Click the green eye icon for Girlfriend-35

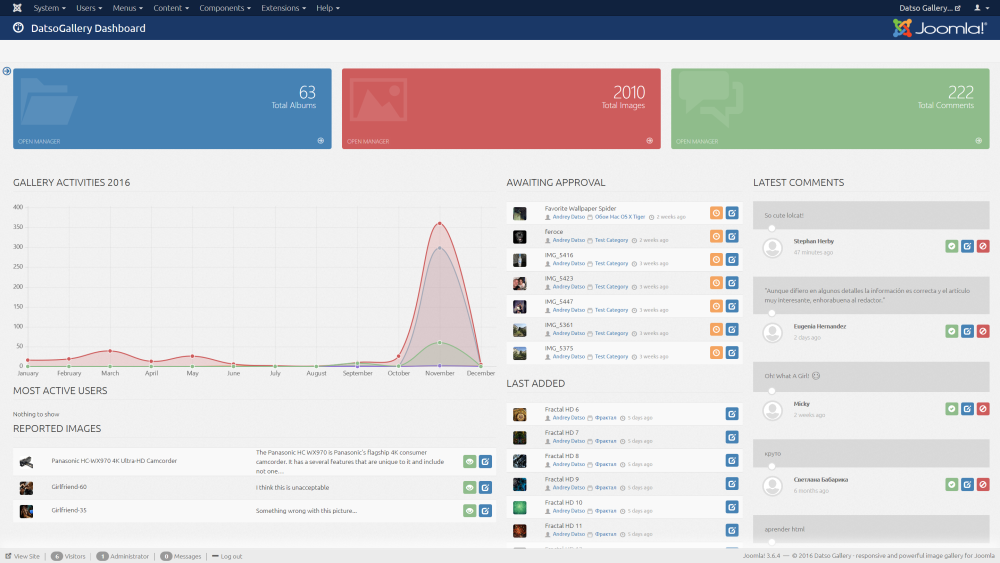469,510
